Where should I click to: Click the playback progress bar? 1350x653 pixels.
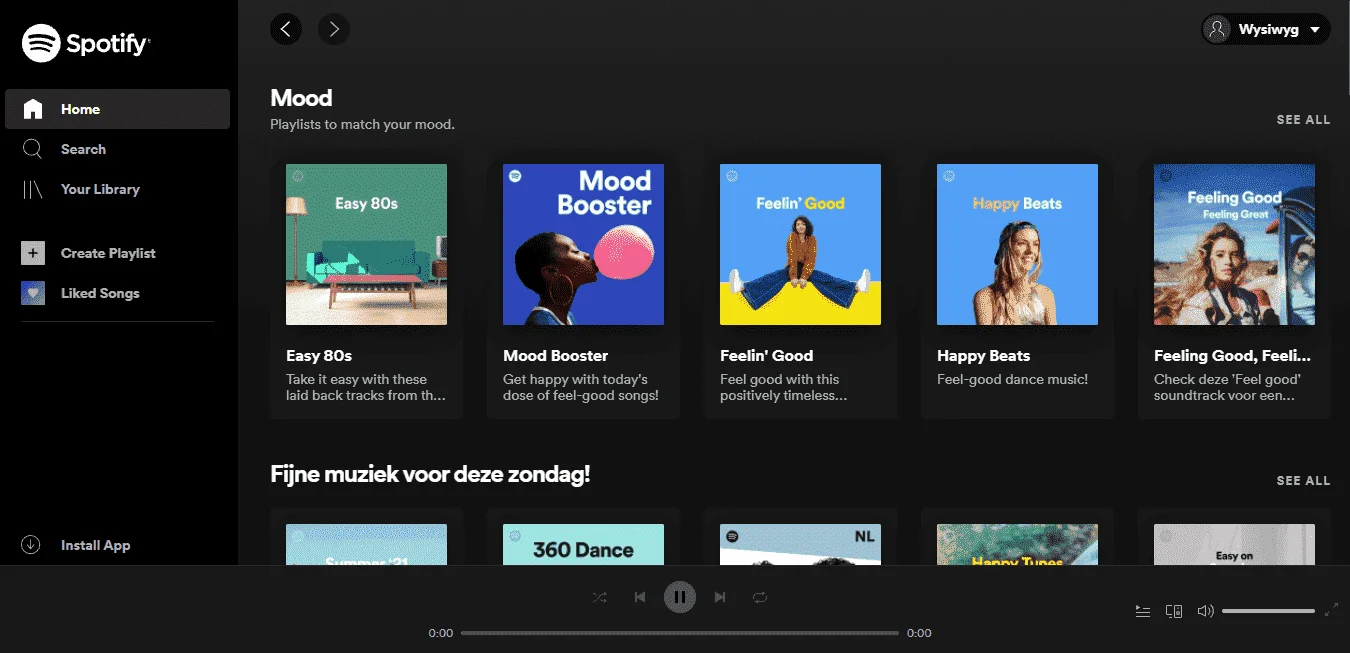(x=680, y=633)
